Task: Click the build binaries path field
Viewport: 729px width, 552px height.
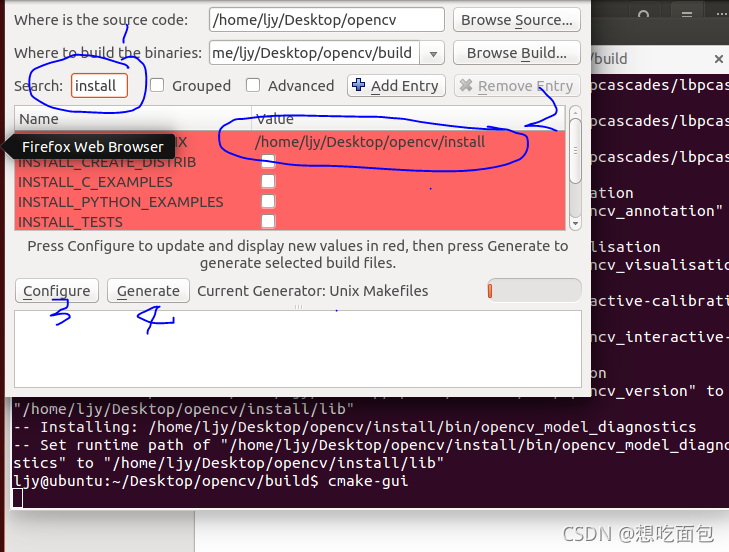Action: pos(315,53)
